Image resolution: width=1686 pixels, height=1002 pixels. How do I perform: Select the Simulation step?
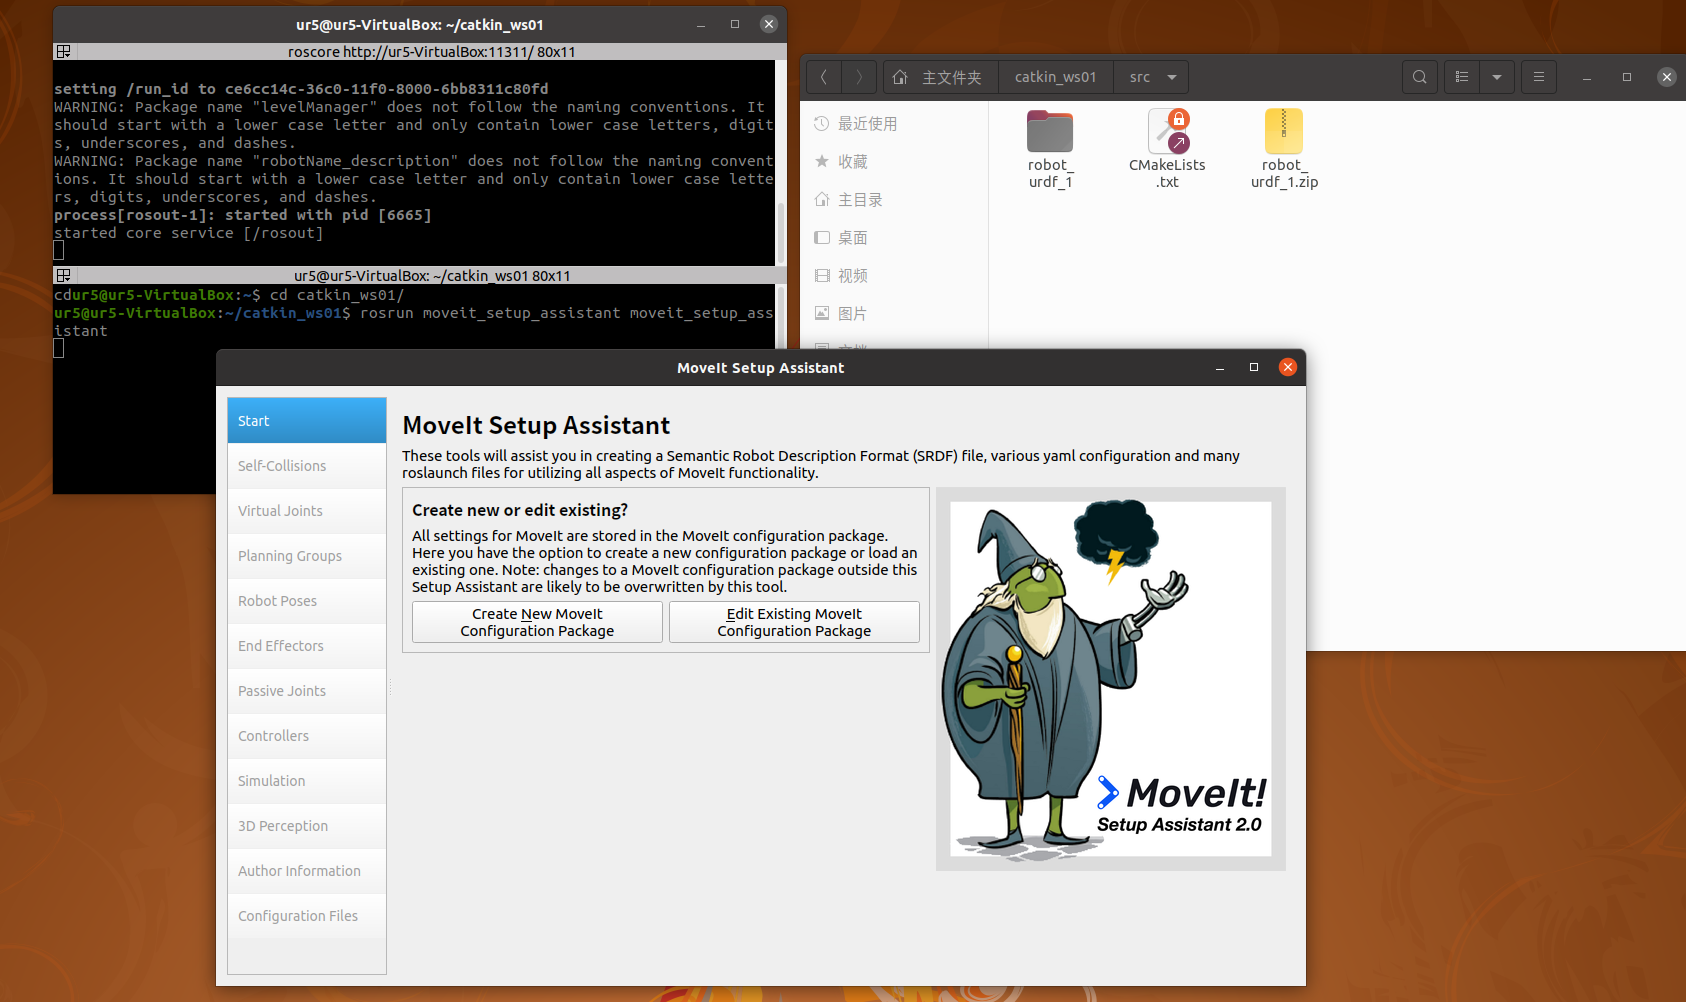[307, 781]
